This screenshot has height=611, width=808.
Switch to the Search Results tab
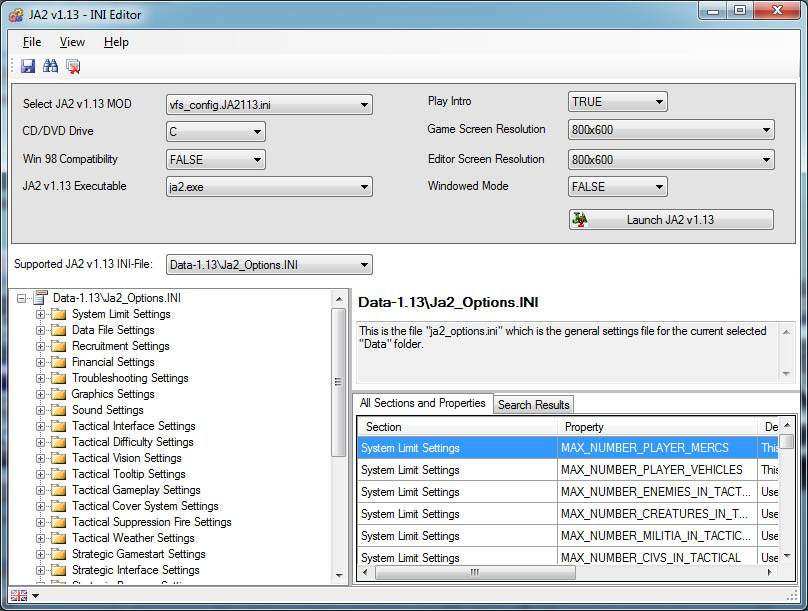click(533, 405)
